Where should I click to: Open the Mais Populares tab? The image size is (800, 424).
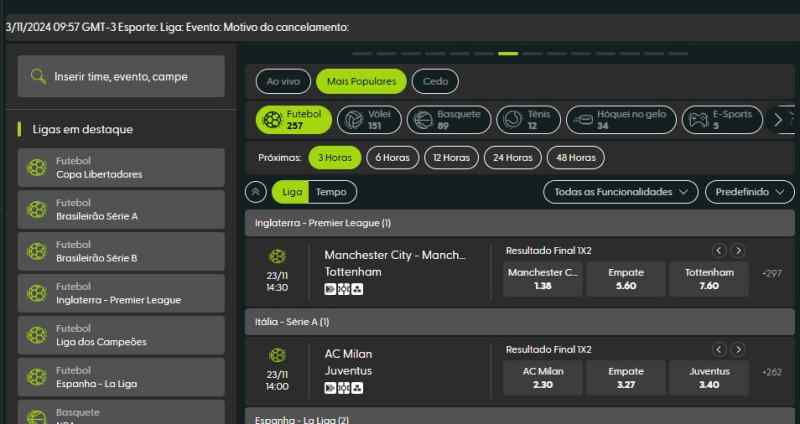pos(361,81)
